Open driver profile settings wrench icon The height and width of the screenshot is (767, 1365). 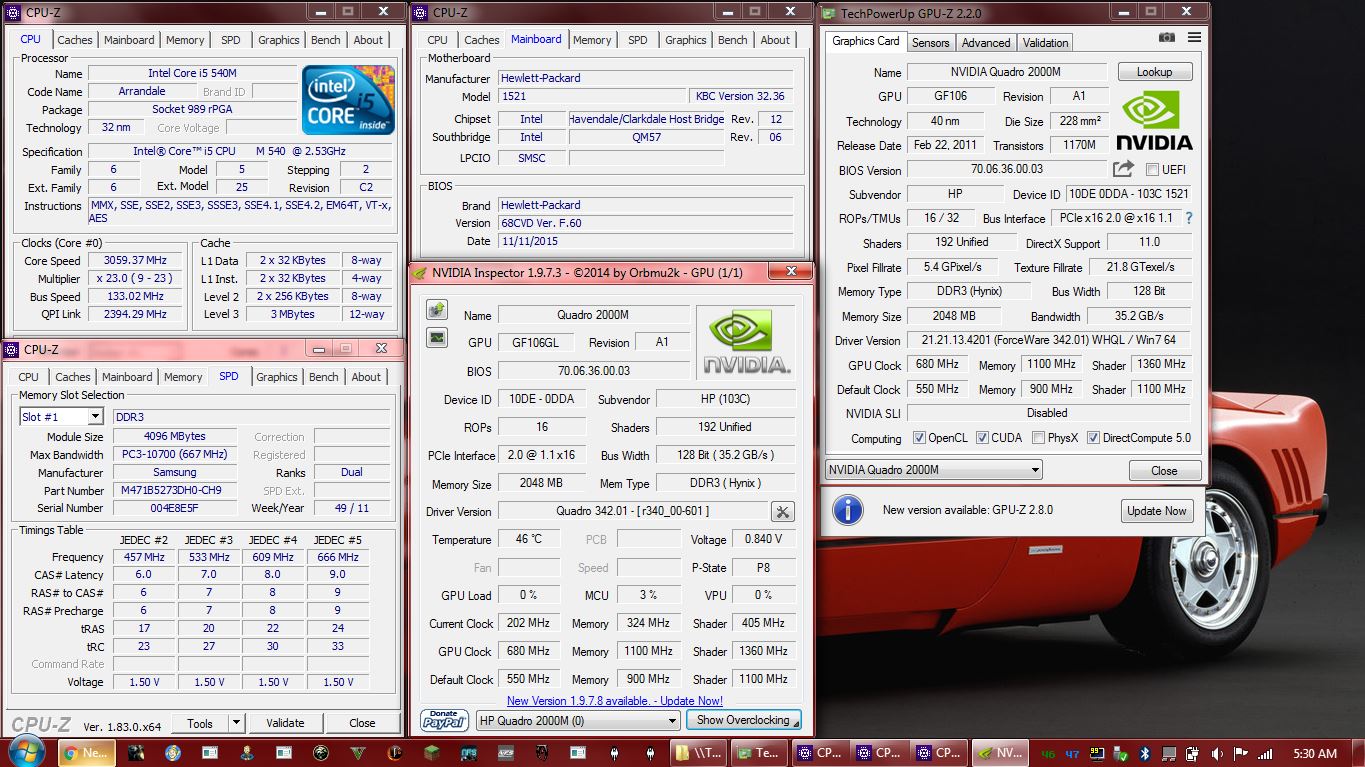pos(782,512)
